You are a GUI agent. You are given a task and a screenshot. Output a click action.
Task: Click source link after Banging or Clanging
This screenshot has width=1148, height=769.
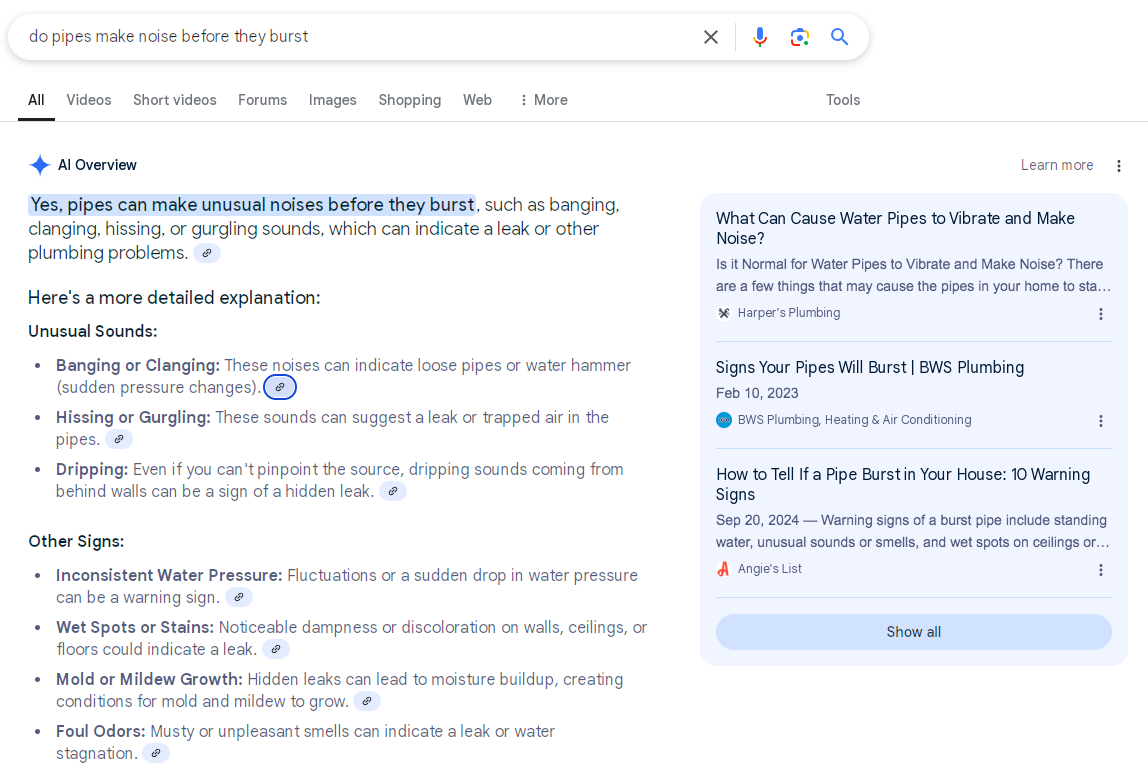(280, 387)
